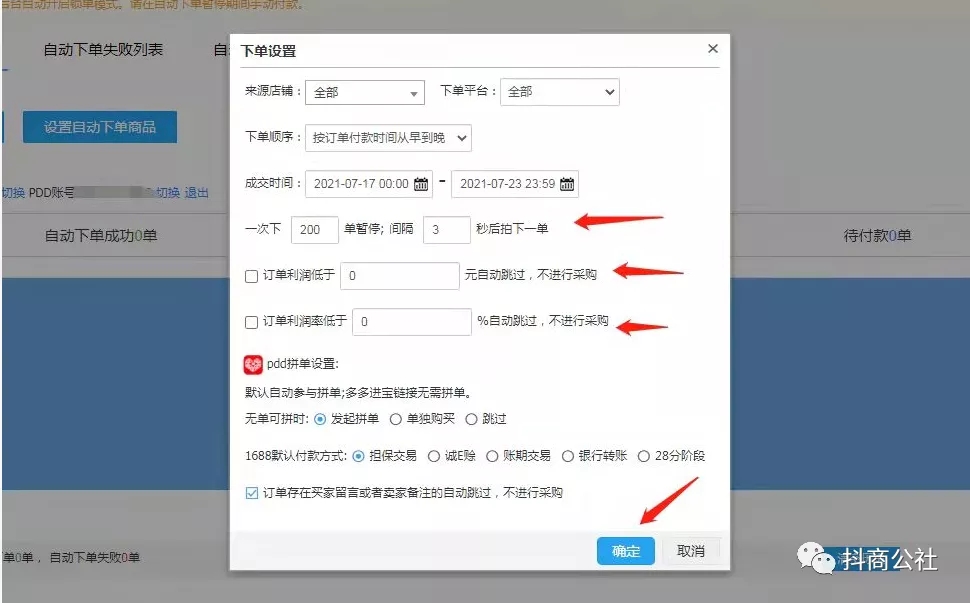The image size is (970, 603).
Task: Click the end date field 2021-07-23 23:59
Action: 515,184
